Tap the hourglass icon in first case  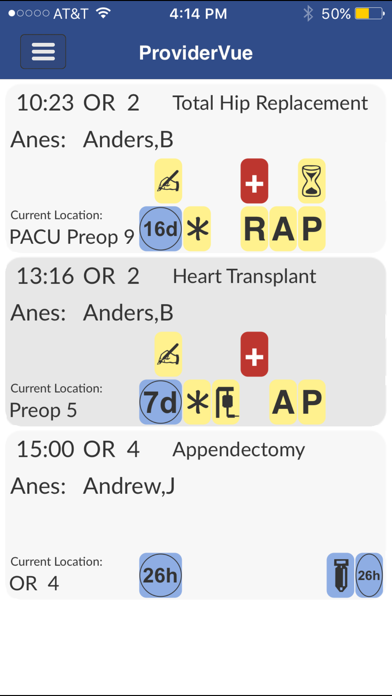tap(312, 181)
